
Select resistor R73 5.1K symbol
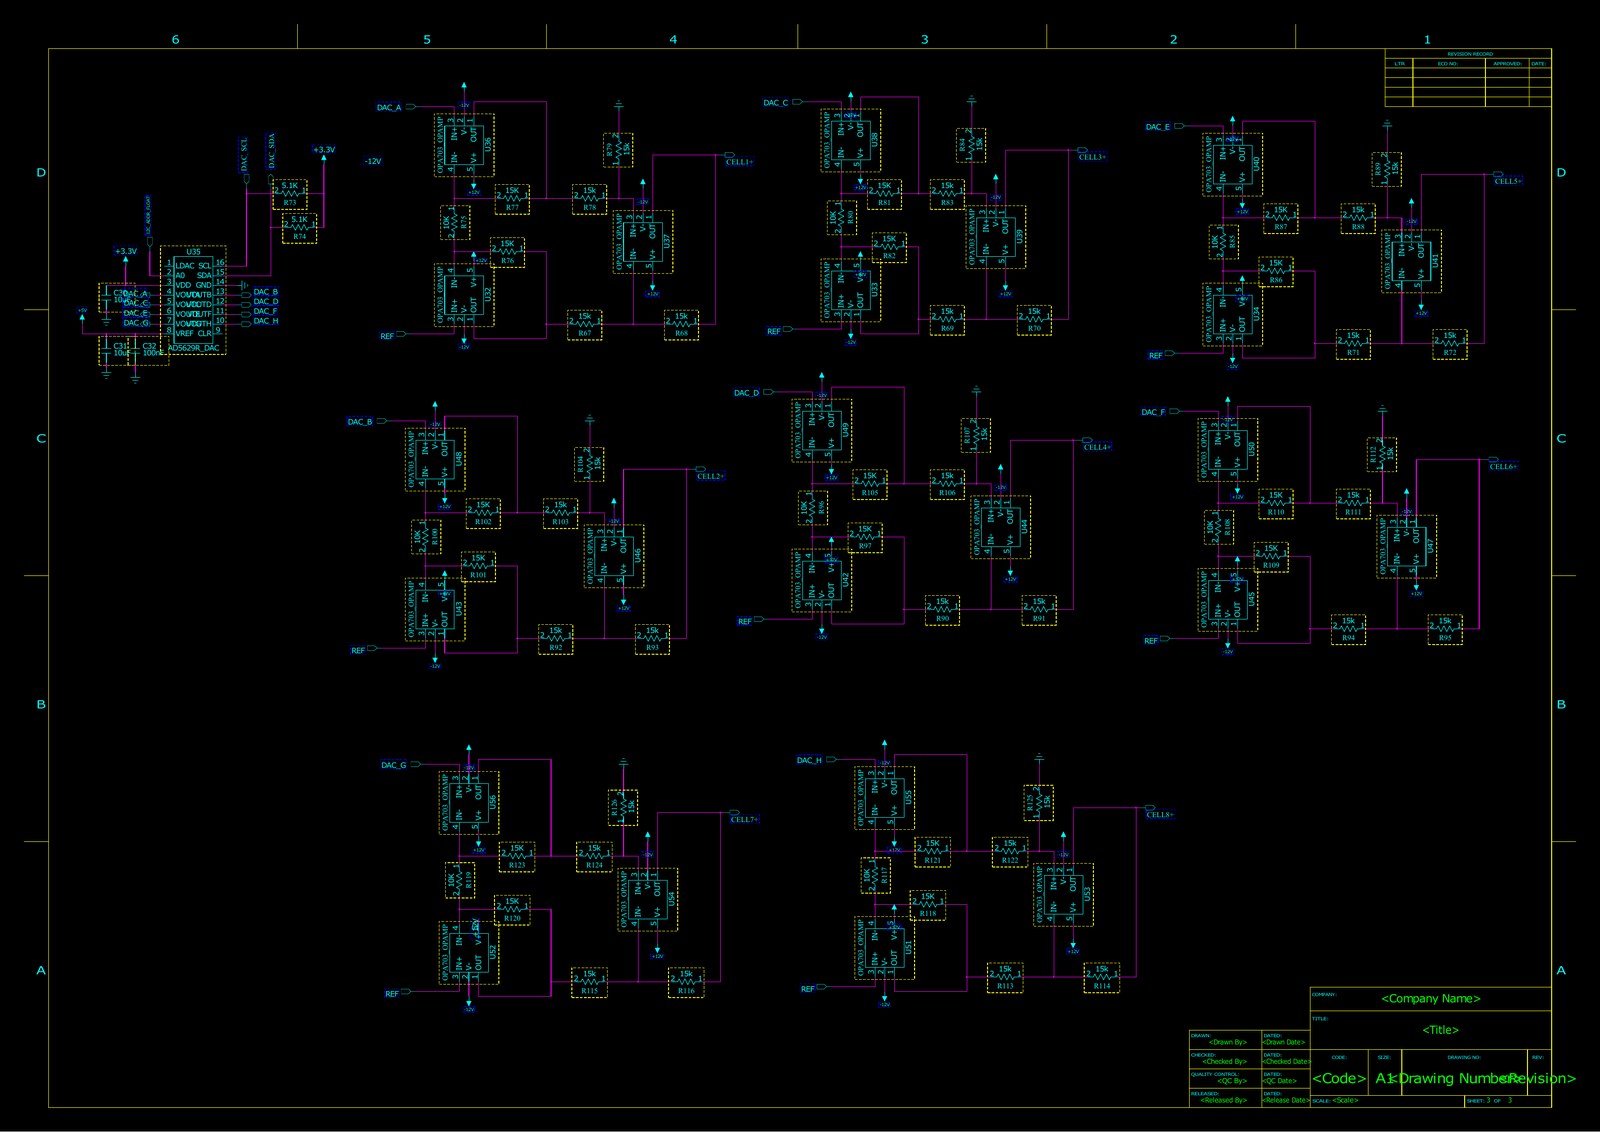pyautogui.click(x=290, y=194)
